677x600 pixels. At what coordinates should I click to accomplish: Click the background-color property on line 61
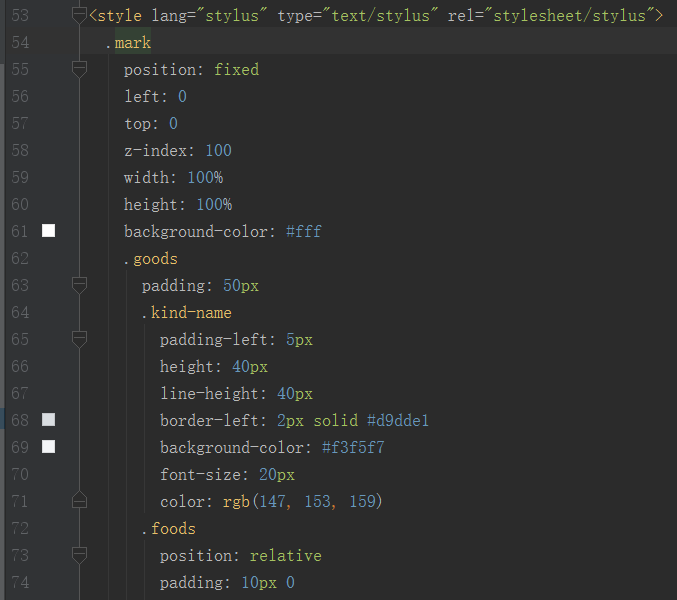click(x=196, y=232)
